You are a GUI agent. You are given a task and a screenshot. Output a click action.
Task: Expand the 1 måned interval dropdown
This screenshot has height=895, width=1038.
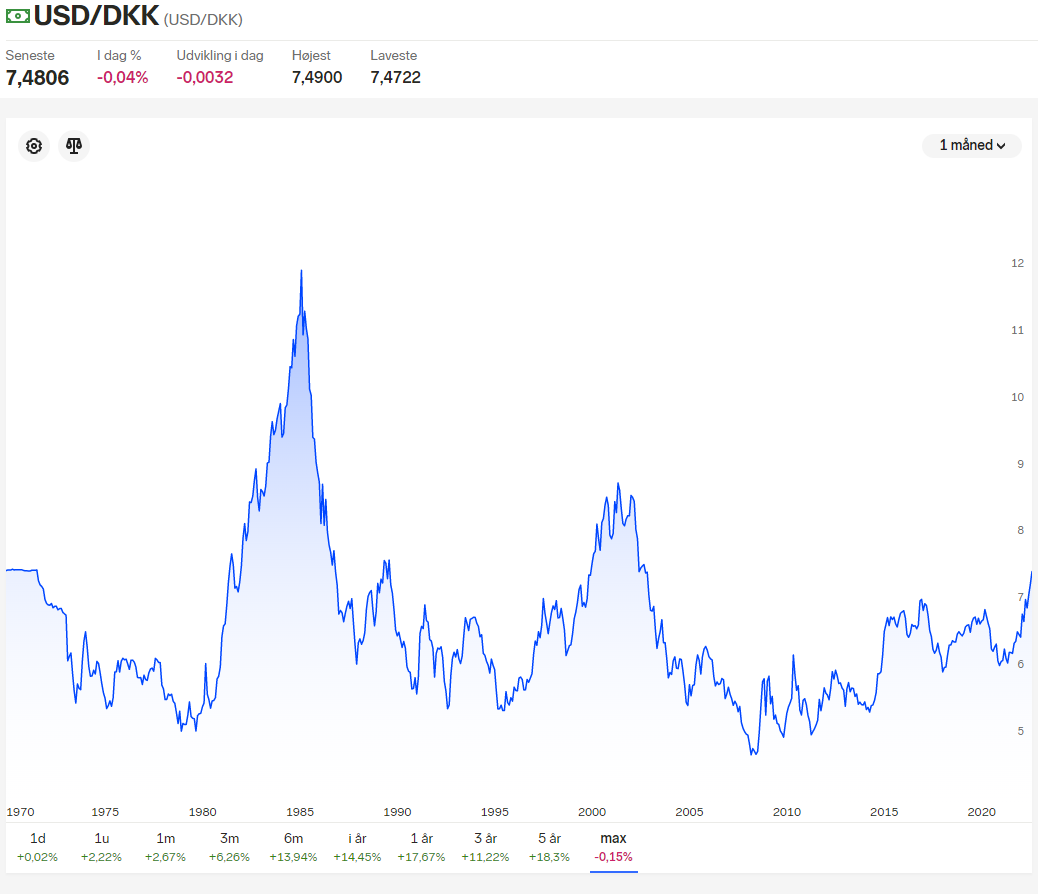point(972,145)
